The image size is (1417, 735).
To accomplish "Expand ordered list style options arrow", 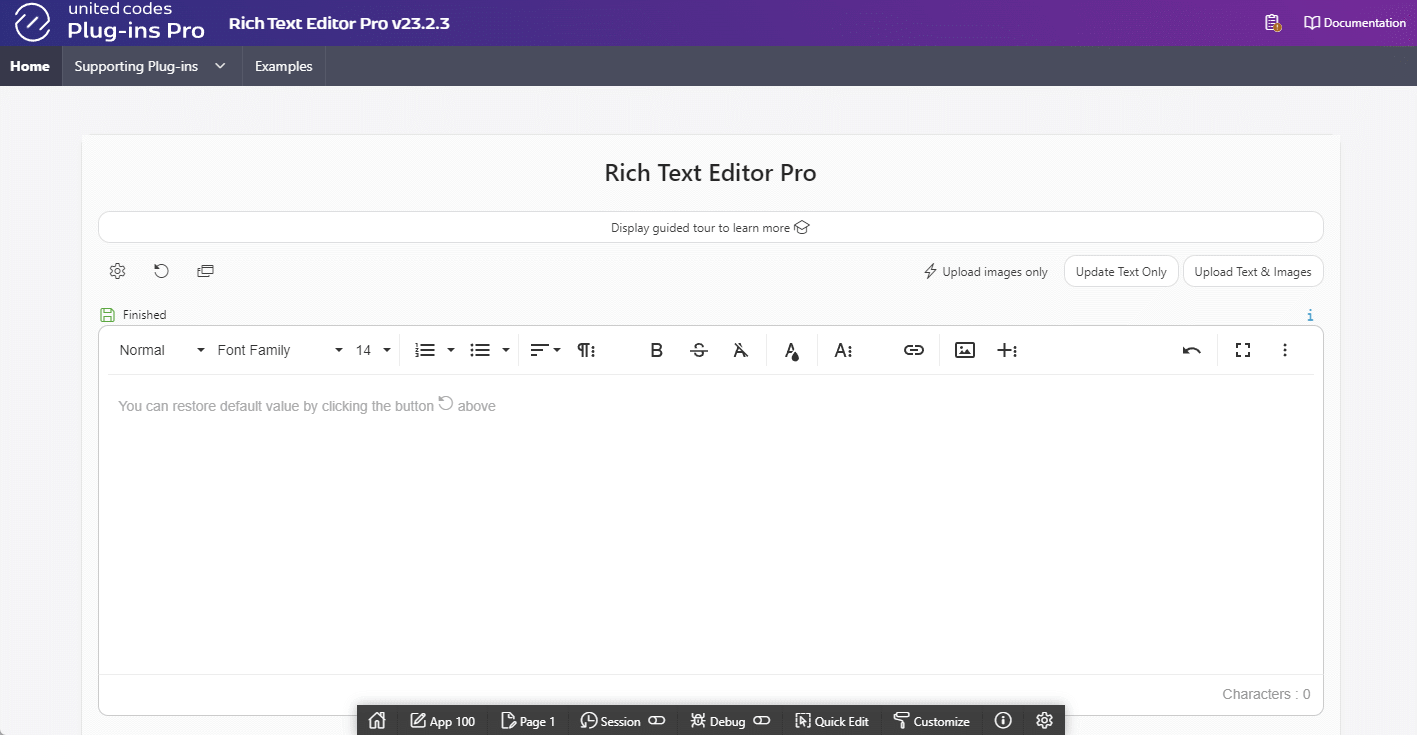I will pyautogui.click(x=451, y=350).
